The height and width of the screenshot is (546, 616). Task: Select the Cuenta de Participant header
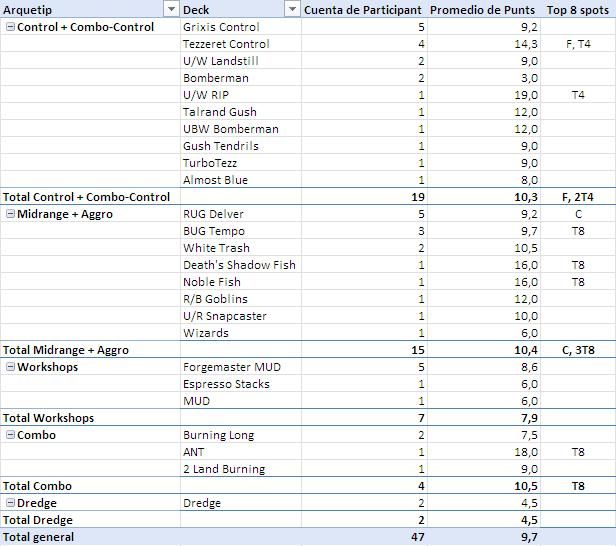tap(362, 9)
